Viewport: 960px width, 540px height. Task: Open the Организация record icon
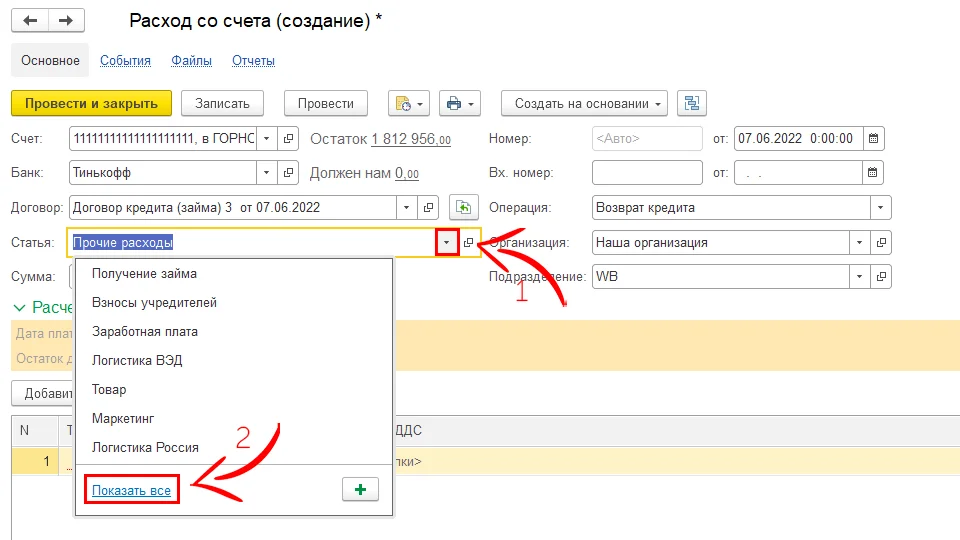point(880,242)
